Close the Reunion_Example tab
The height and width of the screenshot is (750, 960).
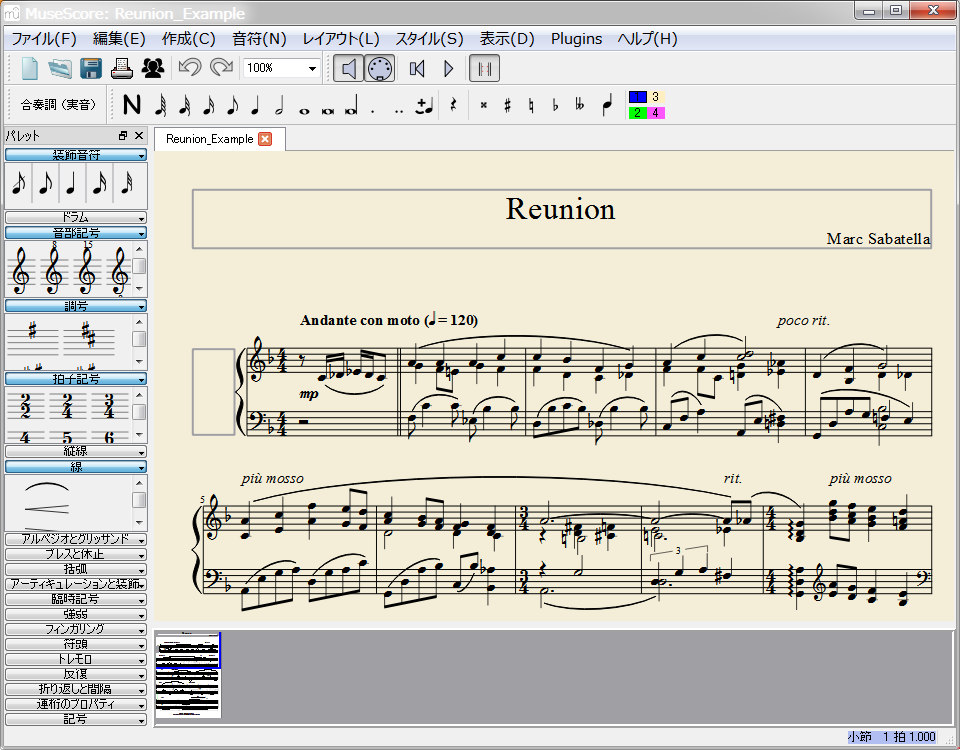[x=265, y=139]
